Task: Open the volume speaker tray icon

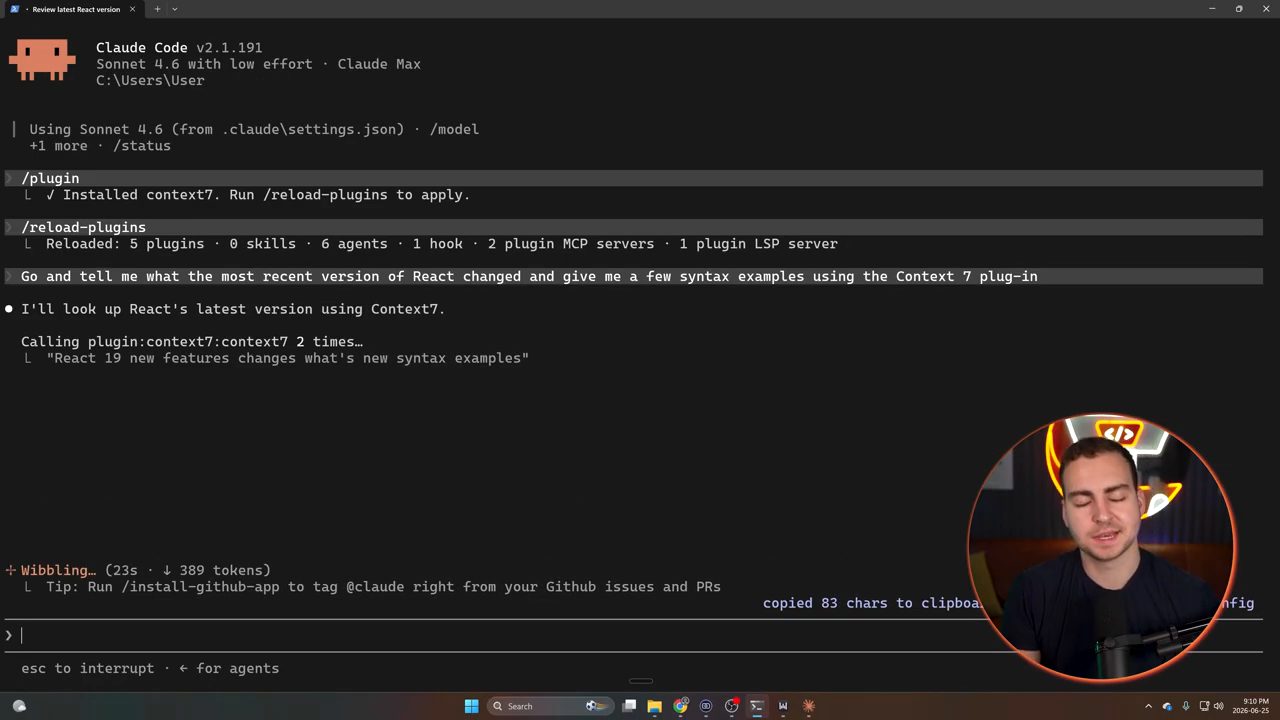Action: [x=1221, y=706]
